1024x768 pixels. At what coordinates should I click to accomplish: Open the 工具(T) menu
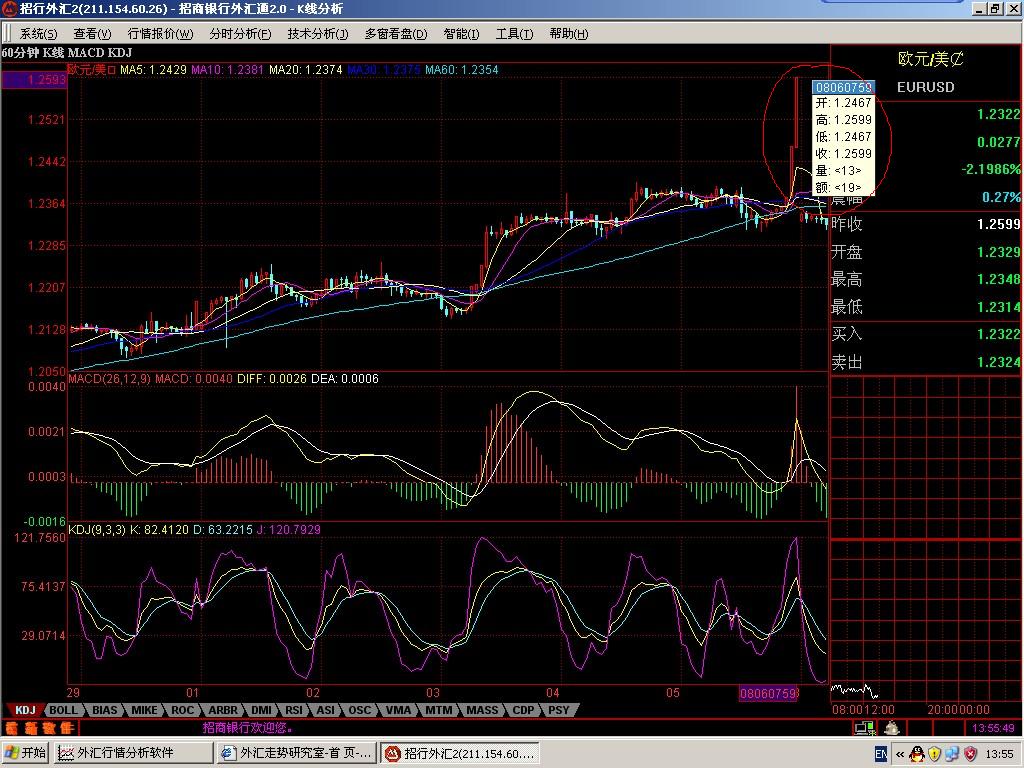pos(514,34)
